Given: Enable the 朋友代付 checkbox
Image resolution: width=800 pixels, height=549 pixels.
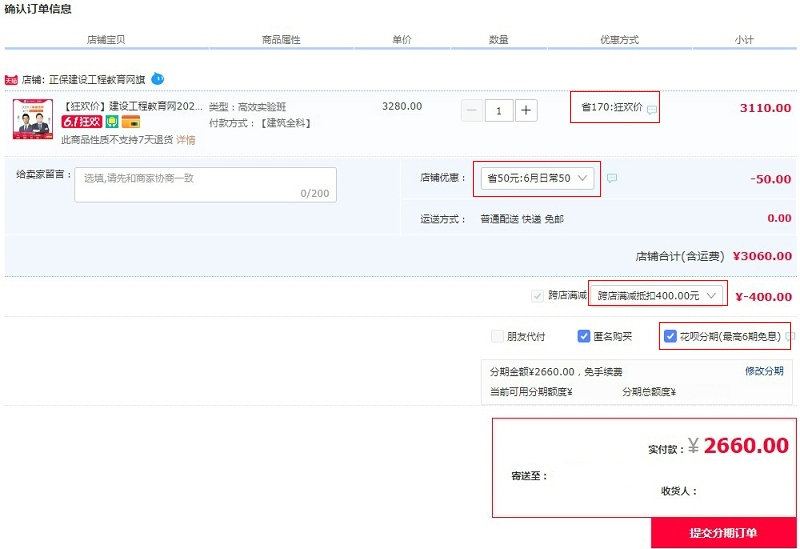Looking at the screenshot, I should pyautogui.click(x=498, y=337).
